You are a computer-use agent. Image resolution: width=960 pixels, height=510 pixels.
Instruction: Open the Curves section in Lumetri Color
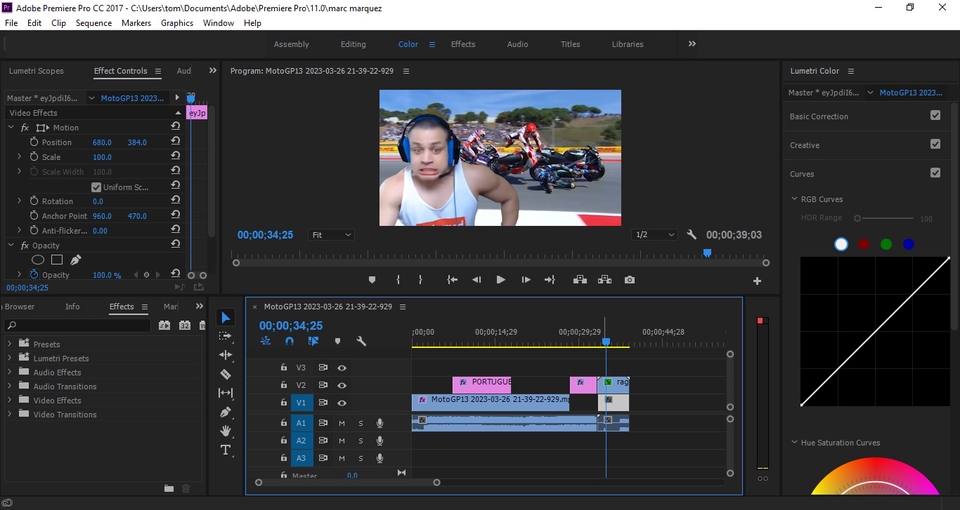[x=804, y=173]
